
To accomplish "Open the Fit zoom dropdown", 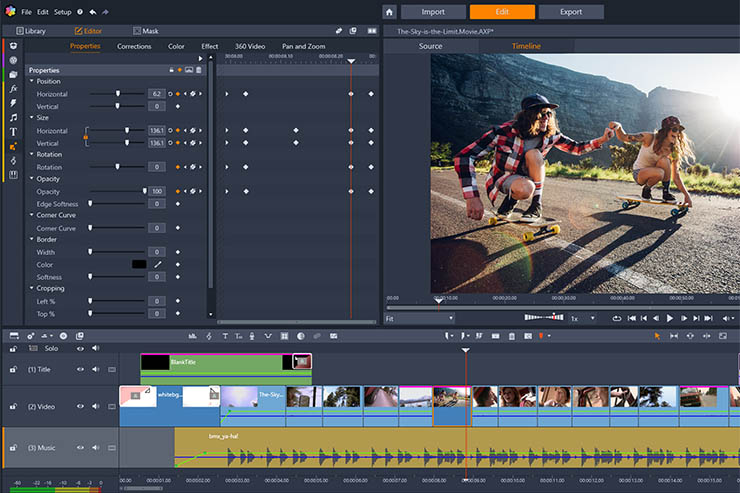I will tap(420, 318).
